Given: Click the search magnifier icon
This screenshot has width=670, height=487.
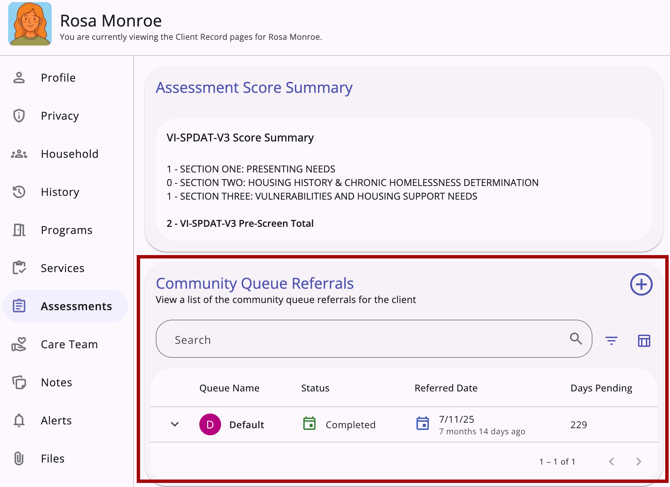Looking at the screenshot, I should 575,339.
